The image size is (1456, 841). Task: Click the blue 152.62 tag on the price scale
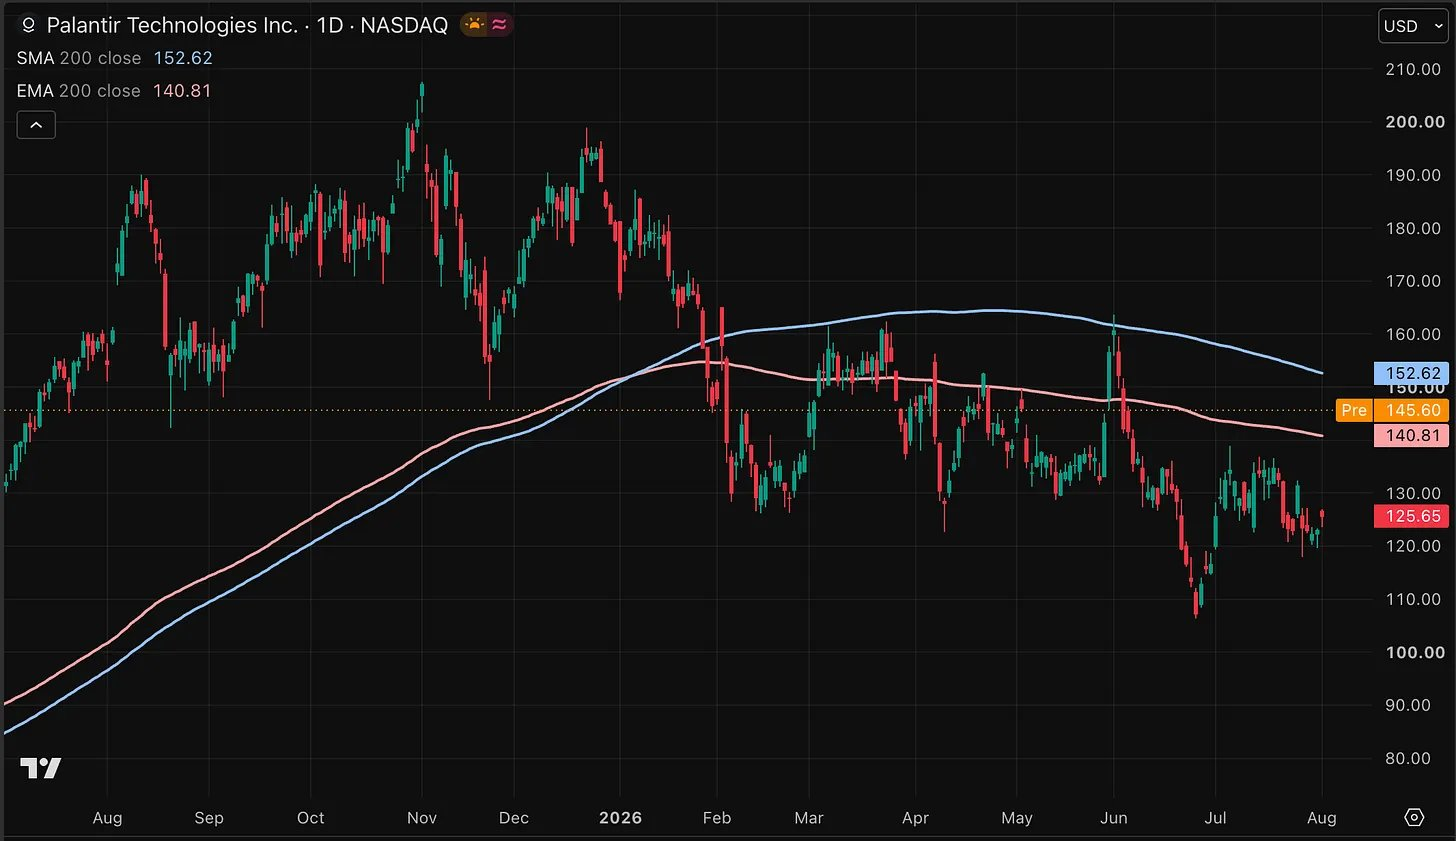pos(1411,373)
